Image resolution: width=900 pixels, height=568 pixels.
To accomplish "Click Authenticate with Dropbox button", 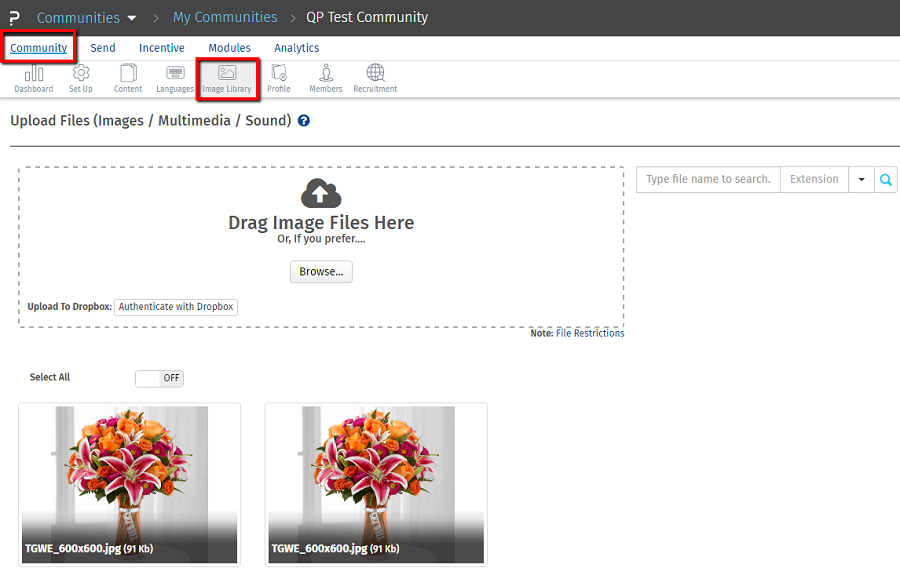I will pos(176,307).
